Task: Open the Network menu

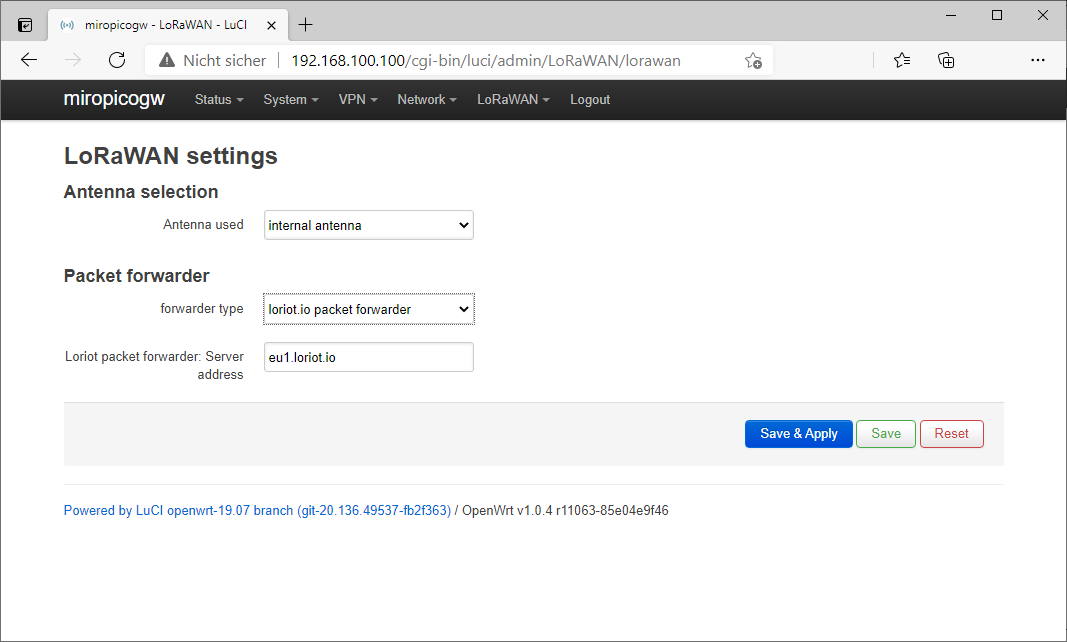Action: [427, 100]
